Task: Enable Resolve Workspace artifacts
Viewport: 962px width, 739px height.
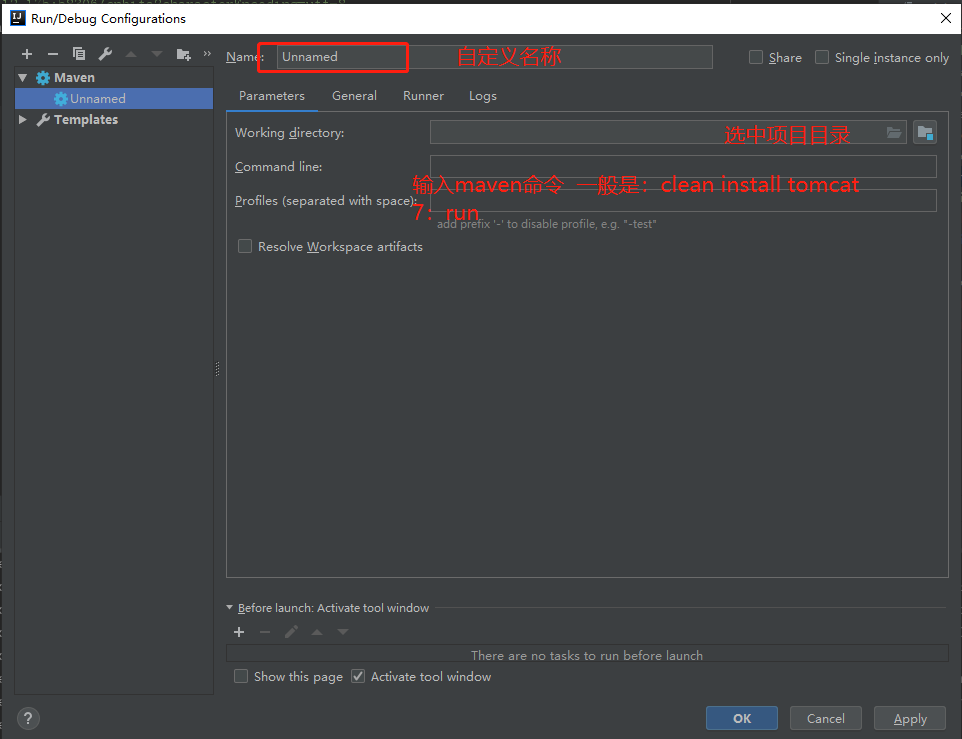Action: (245, 246)
